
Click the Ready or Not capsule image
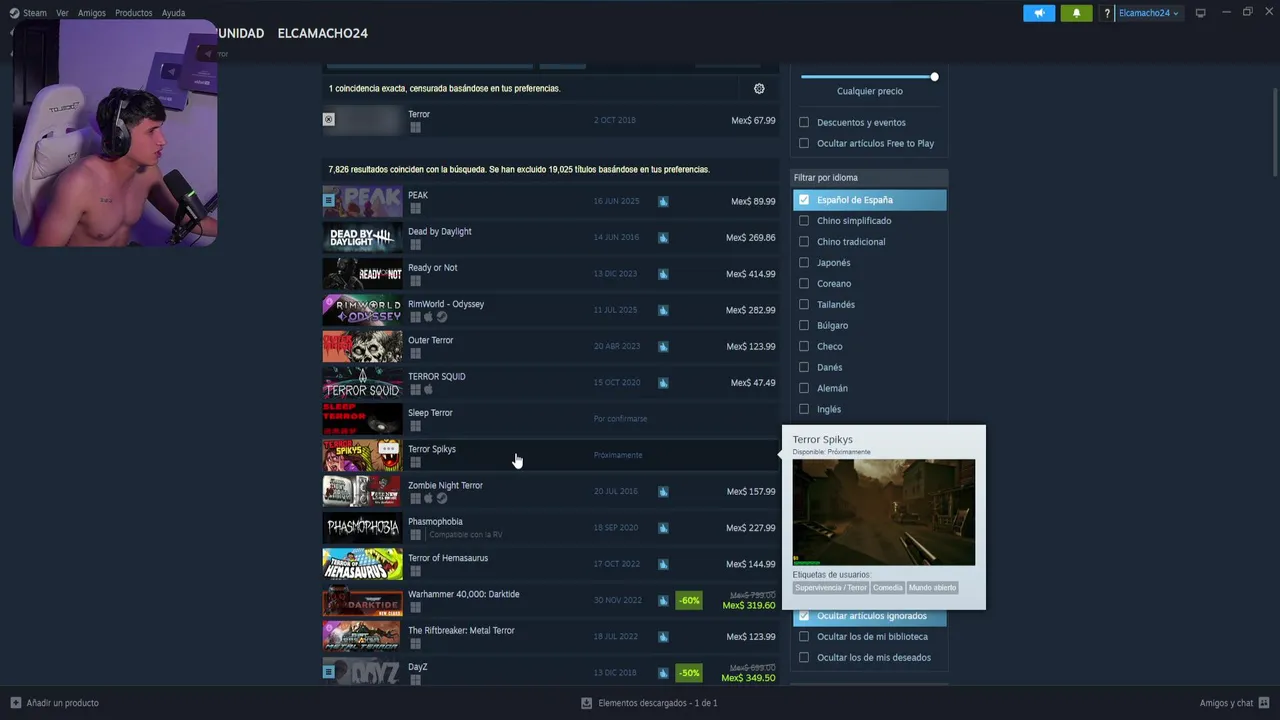[x=362, y=274]
